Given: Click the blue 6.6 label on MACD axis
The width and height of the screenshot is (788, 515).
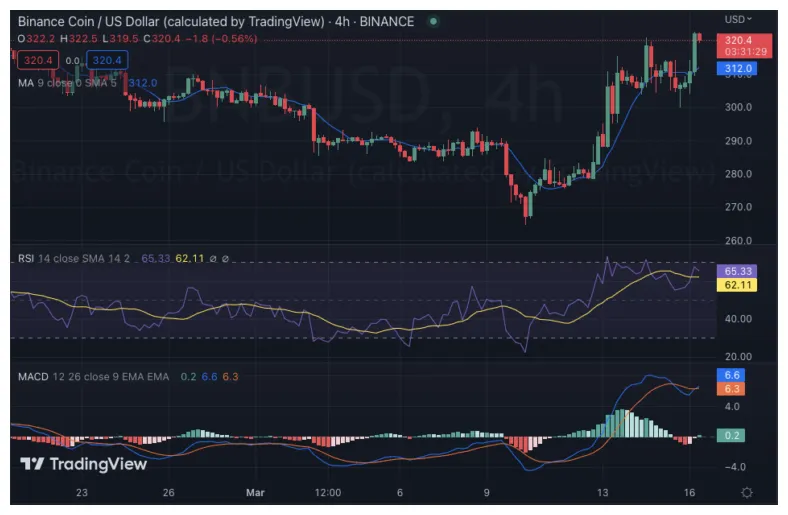Looking at the screenshot, I should [731, 375].
